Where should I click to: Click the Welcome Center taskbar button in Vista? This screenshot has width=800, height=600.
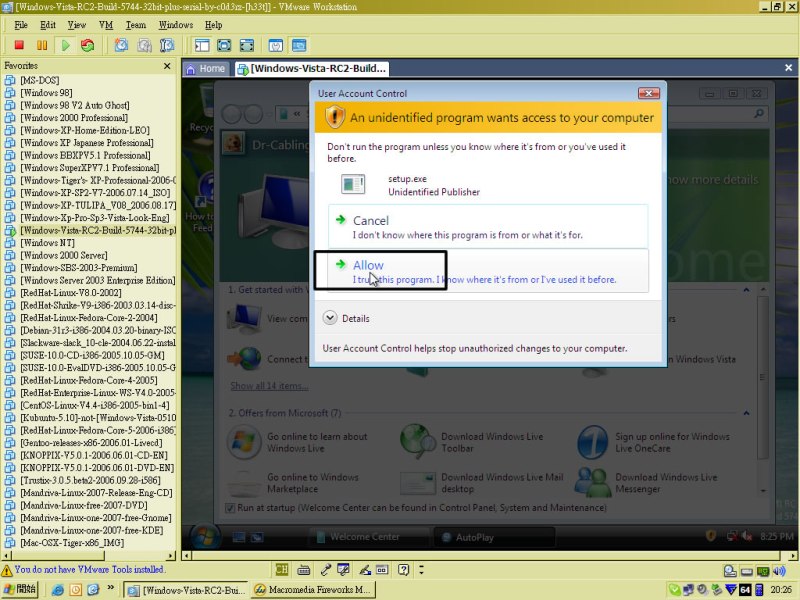[368, 537]
